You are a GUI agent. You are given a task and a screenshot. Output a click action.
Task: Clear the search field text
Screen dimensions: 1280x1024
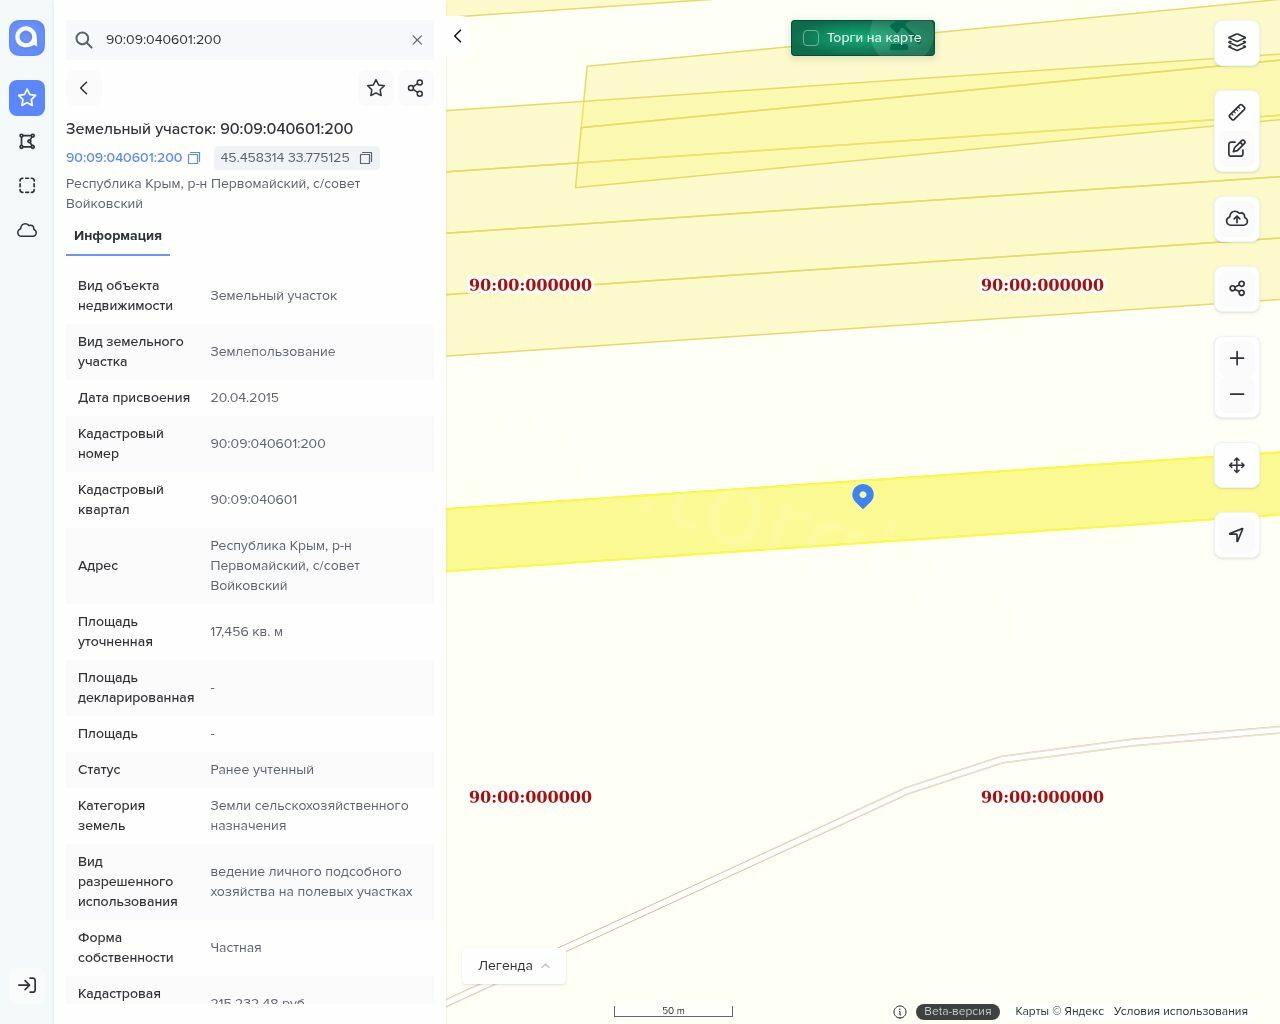pyautogui.click(x=417, y=40)
